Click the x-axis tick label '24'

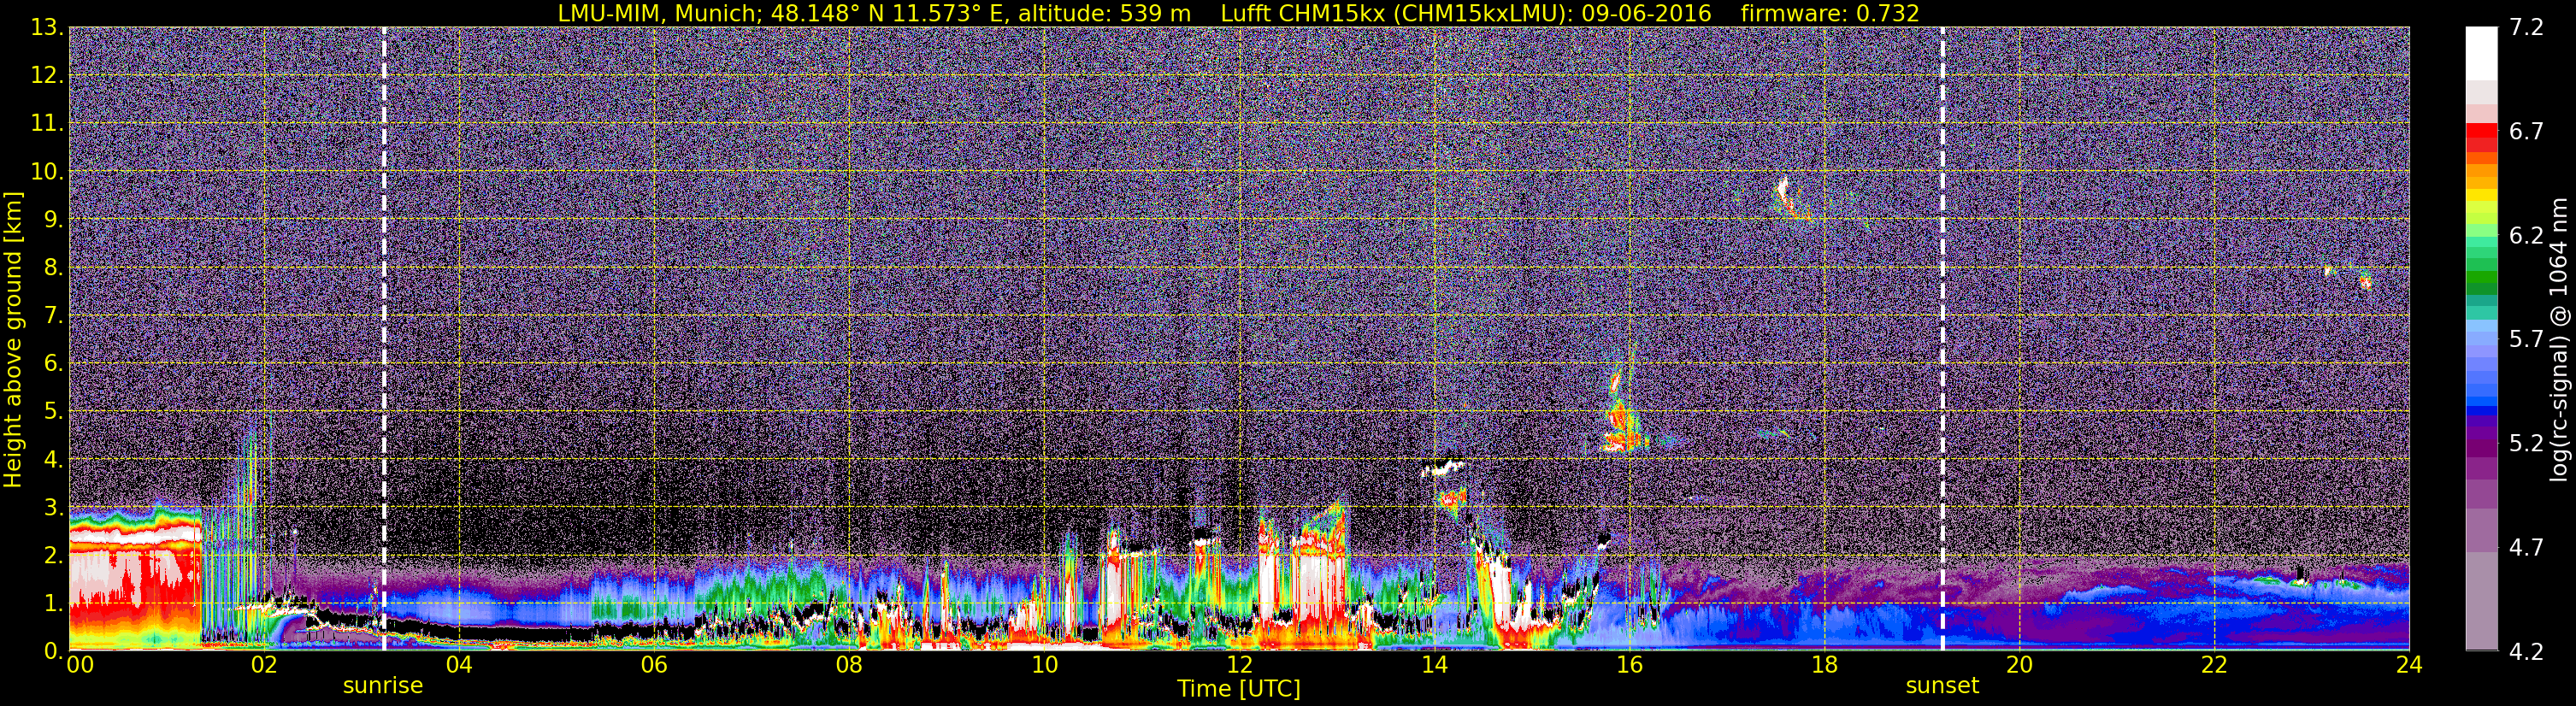pyautogui.click(x=2409, y=665)
